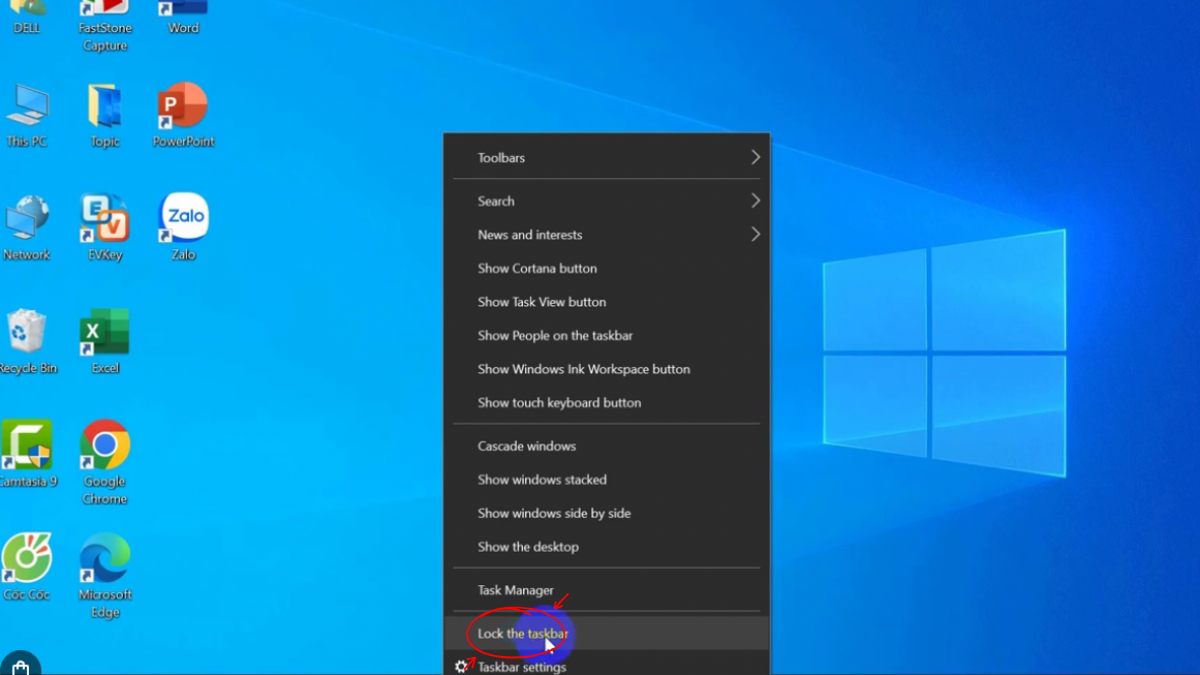This screenshot has width=1200, height=675.
Task: Select the Zalo desktop shortcut
Action: 183,229
